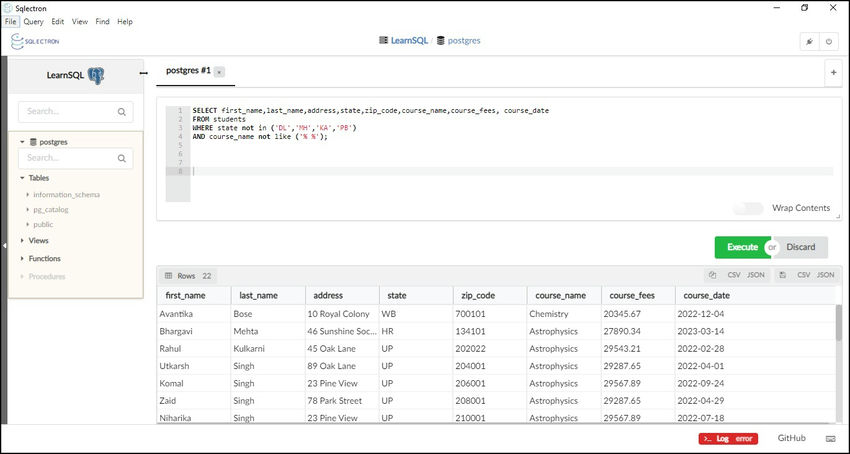Image resolution: width=850 pixels, height=454 pixels.
Task: Click the magnifier in the postgres items search box
Action: tap(121, 158)
